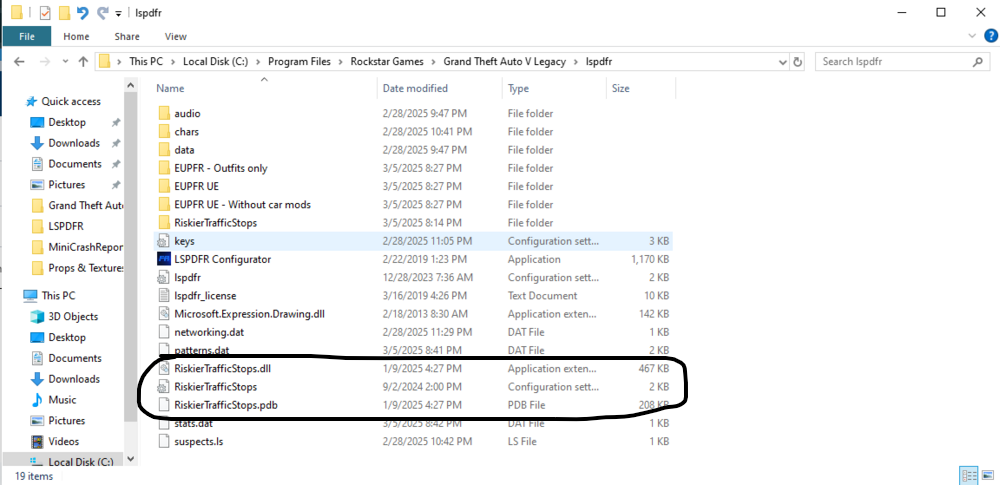Screen dimensions: 1000x485
Task: Select pinned Documents under Quick access
Action: [x=75, y=164]
